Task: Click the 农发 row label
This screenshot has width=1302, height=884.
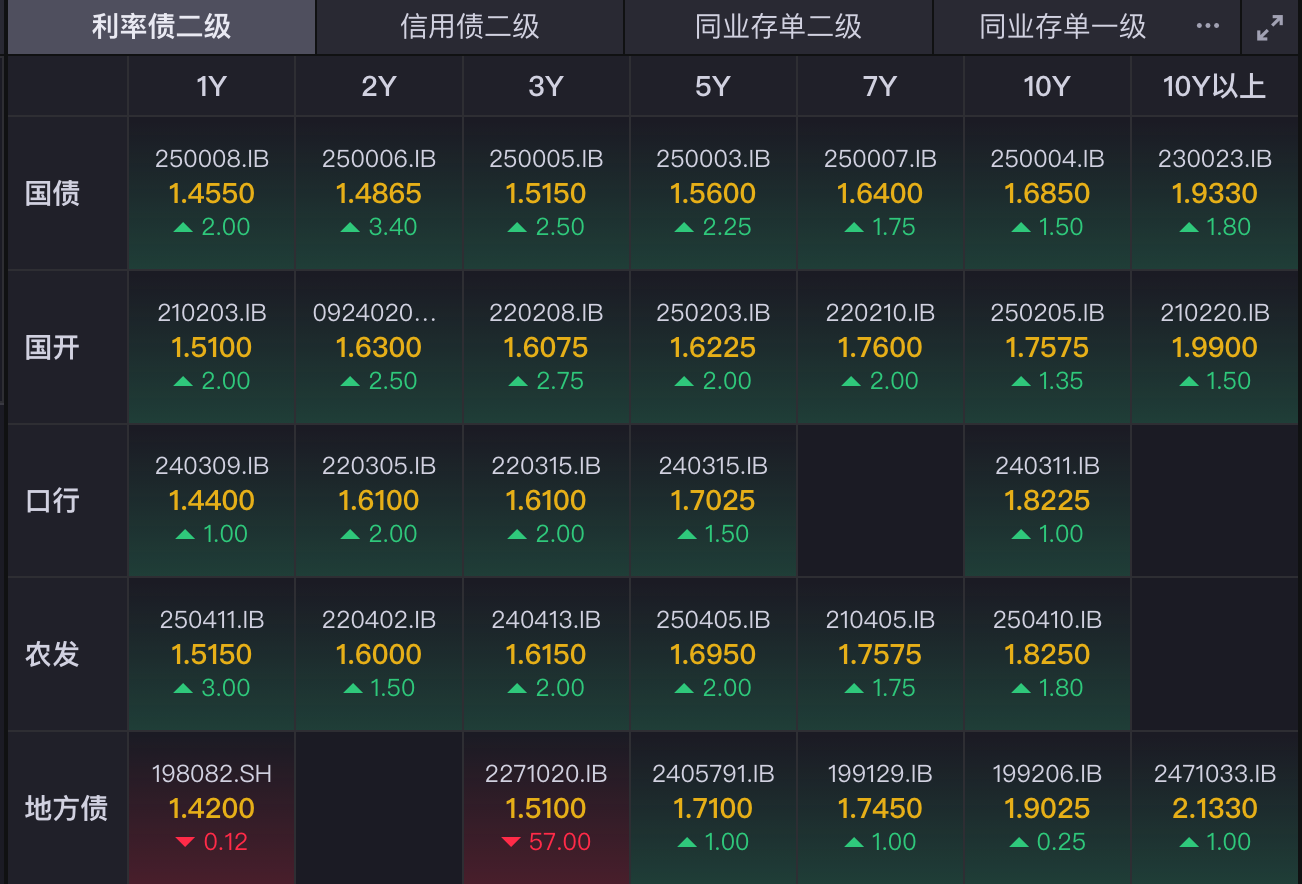Action: click(52, 654)
